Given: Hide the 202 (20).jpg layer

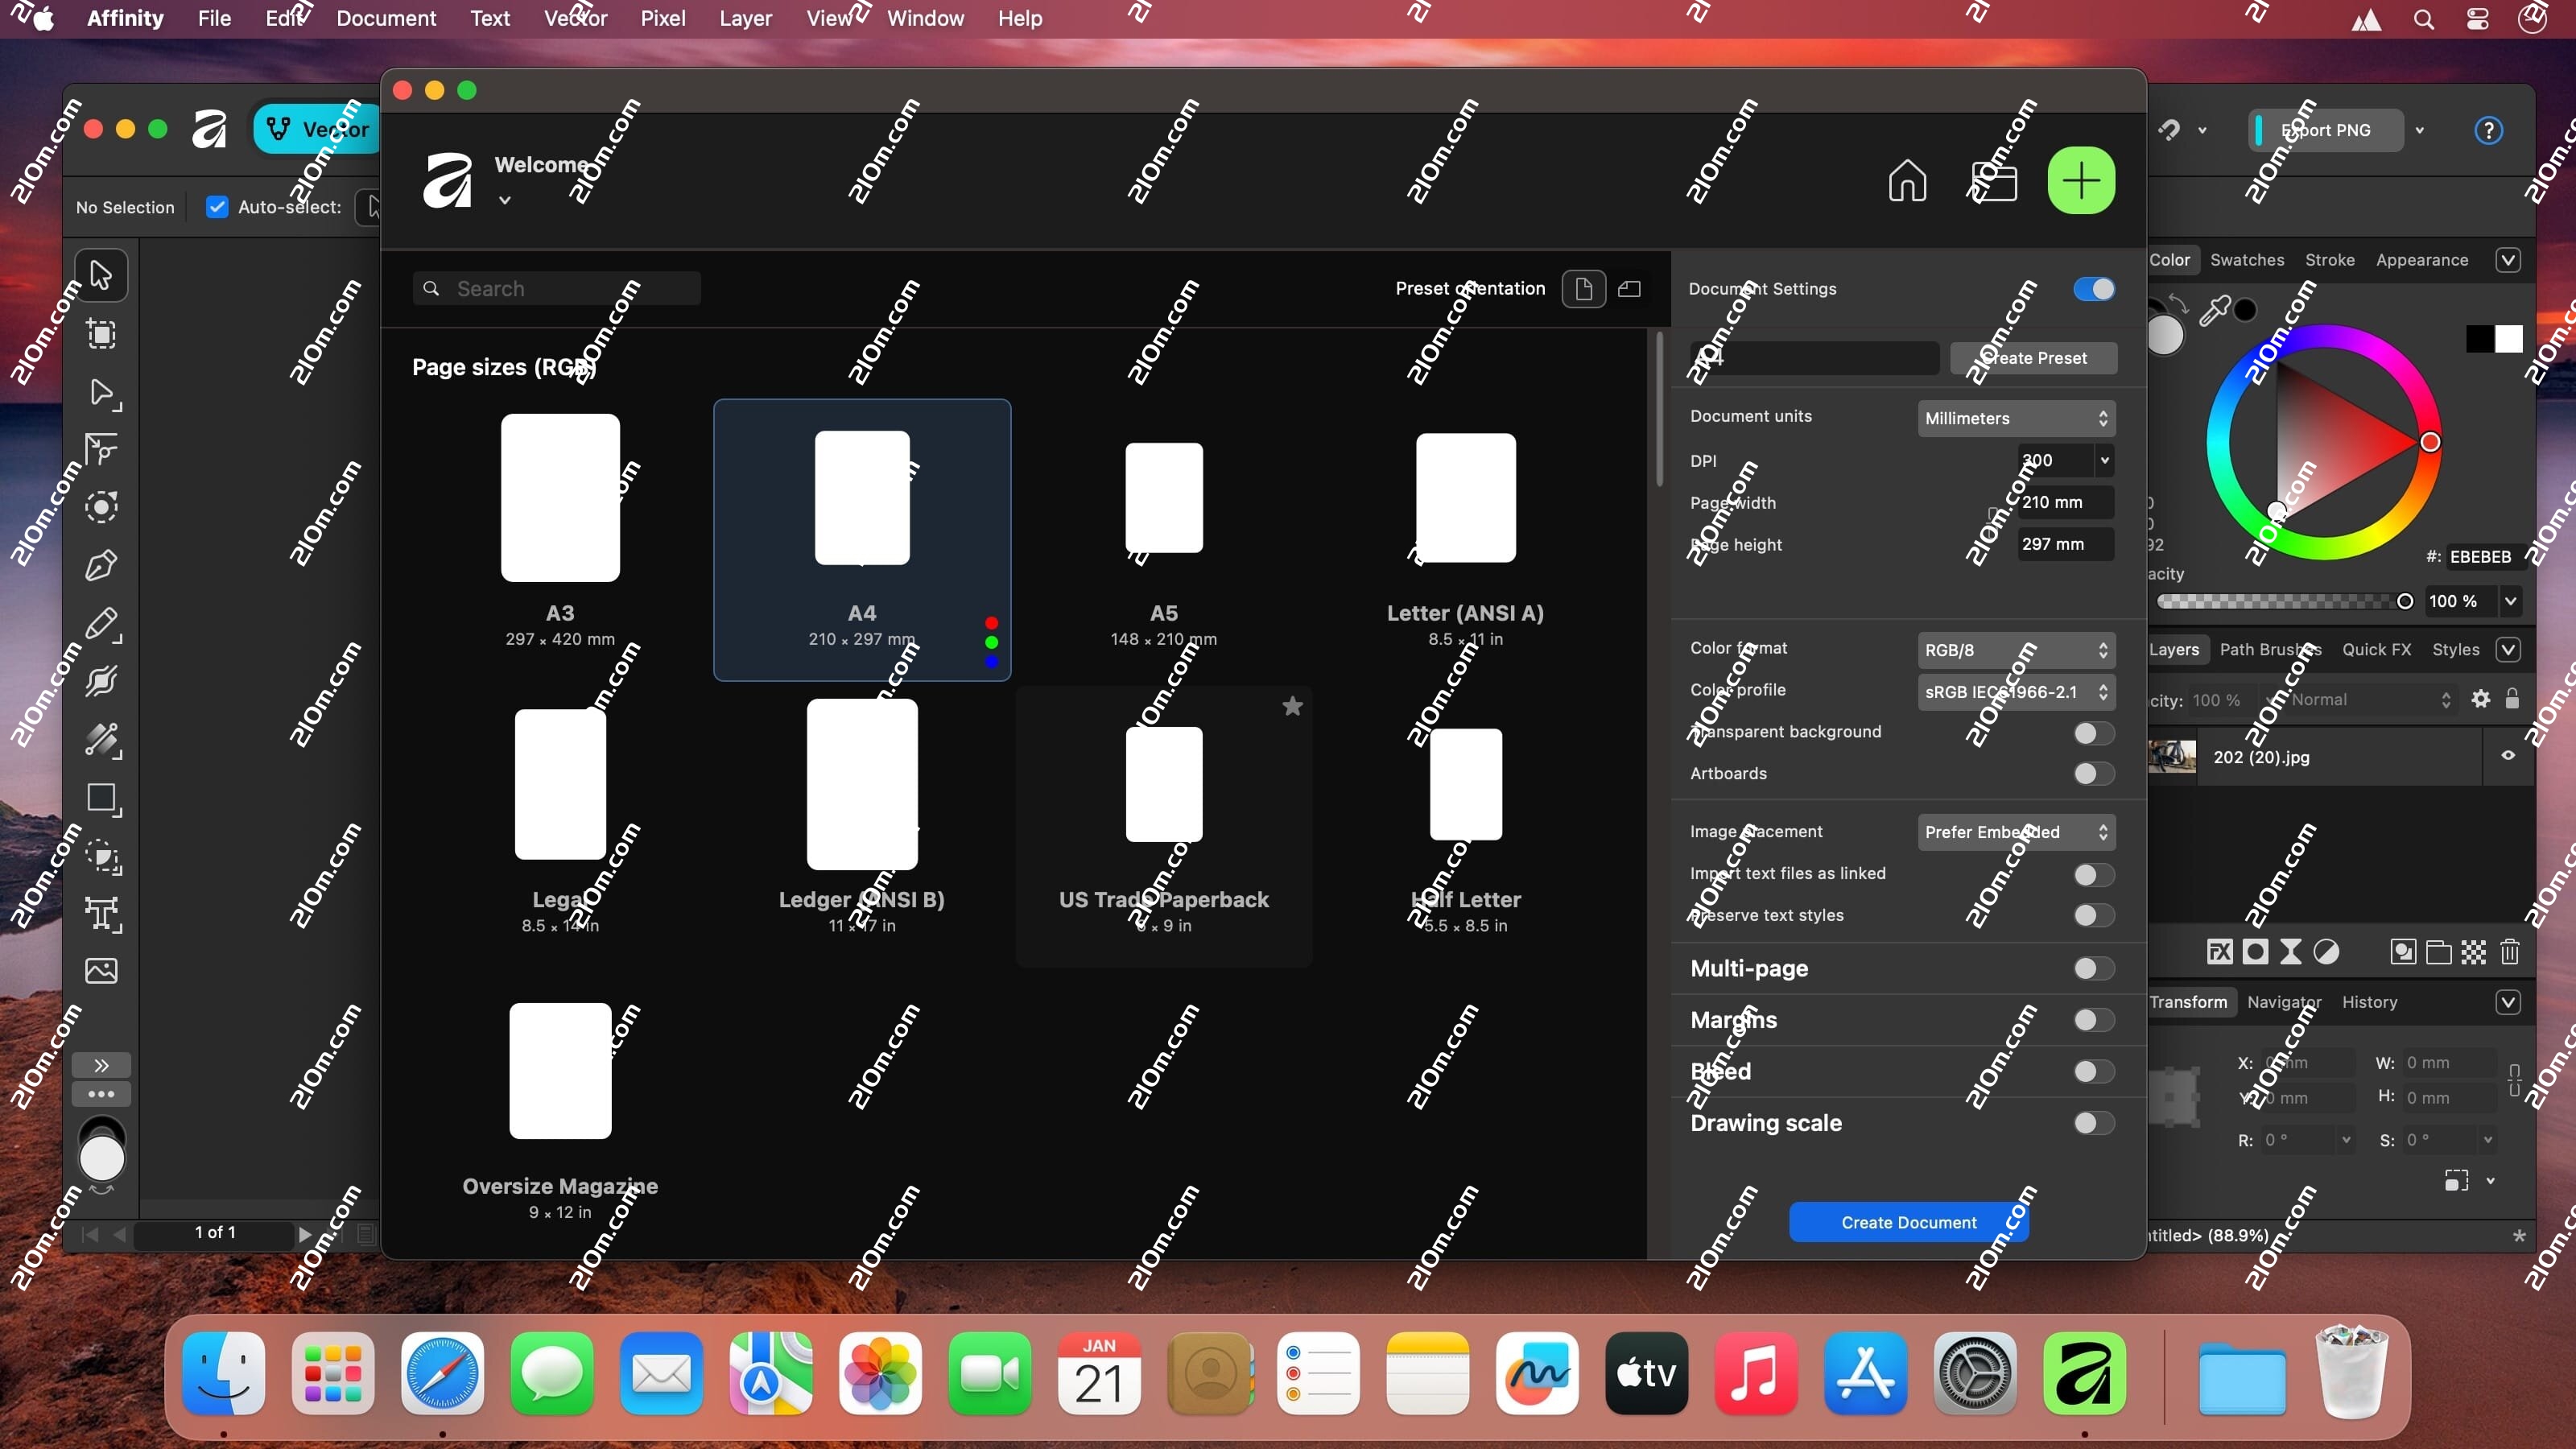Looking at the screenshot, I should [2508, 756].
